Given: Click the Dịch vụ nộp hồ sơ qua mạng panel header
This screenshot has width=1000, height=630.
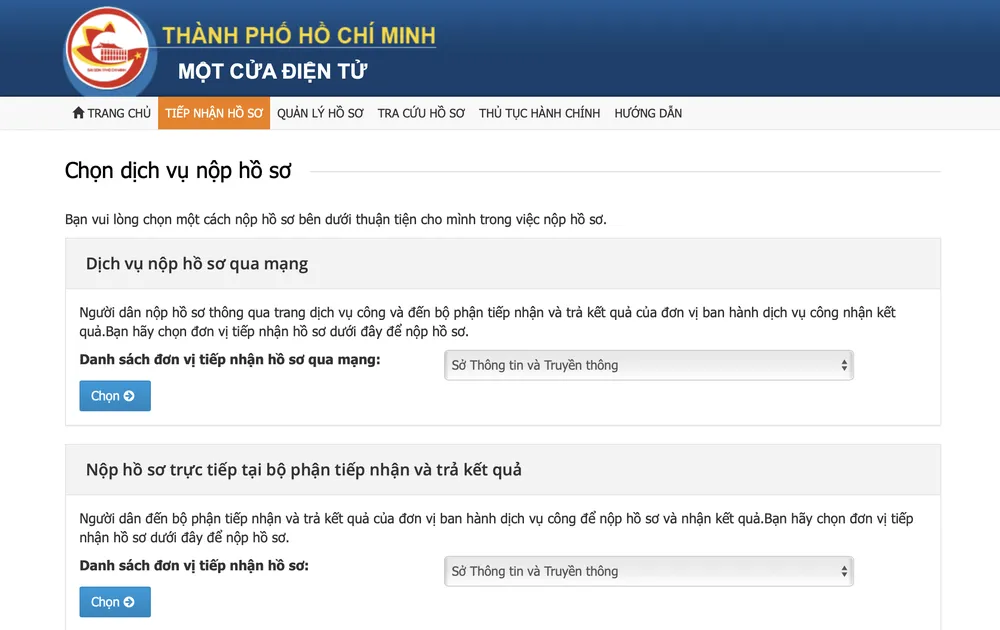Looking at the screenshot, I should click(199, 263).
